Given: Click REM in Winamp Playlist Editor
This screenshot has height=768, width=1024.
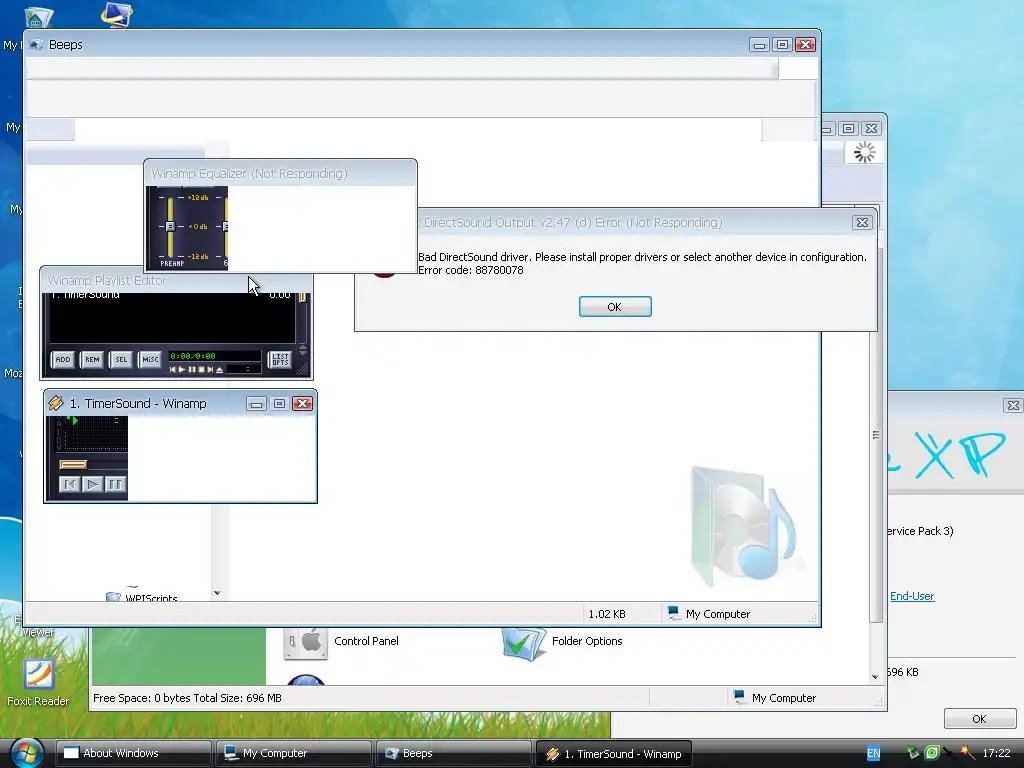Looking at the screenshot, I should click(92, 359).
